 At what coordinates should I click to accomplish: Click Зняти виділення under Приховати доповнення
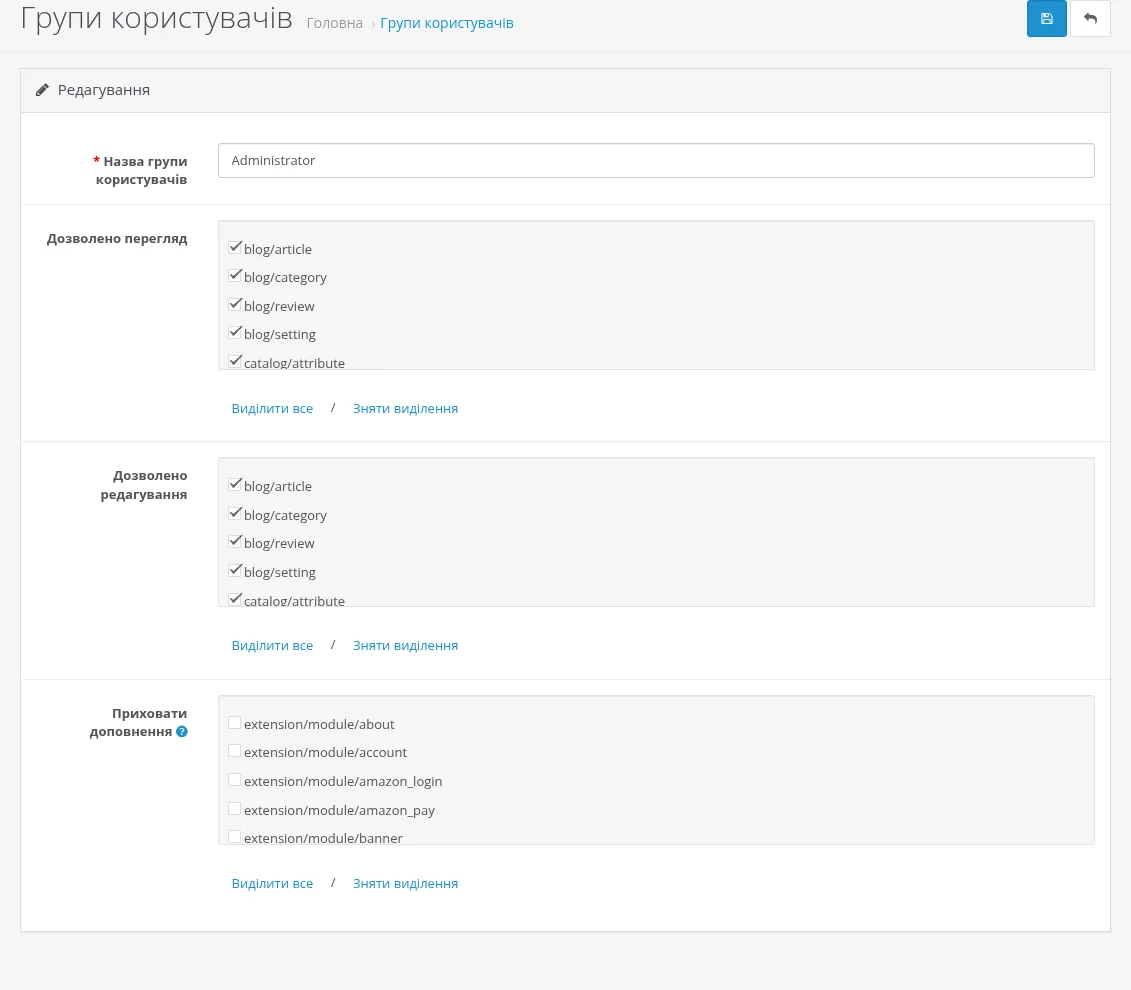[x=405, y=883]
